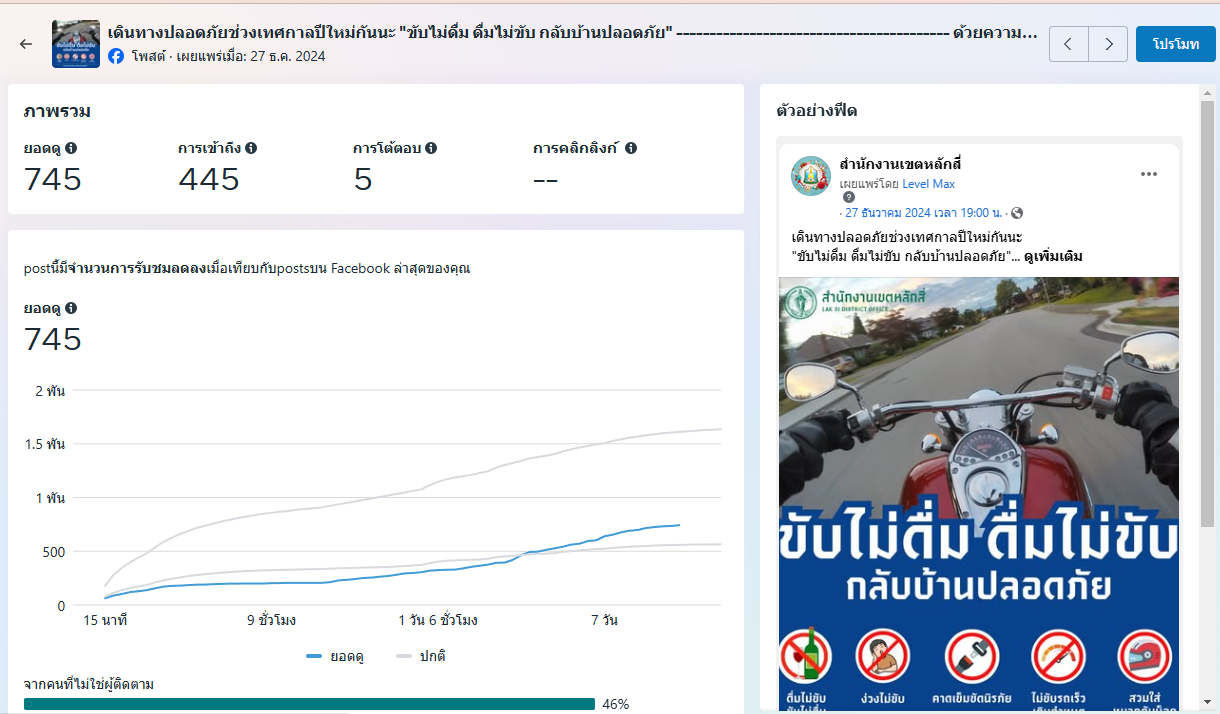1220x714 pixels.
Task: Open the สำนักงานเขตหลักสี่ page name link
Action: [900, 164]
